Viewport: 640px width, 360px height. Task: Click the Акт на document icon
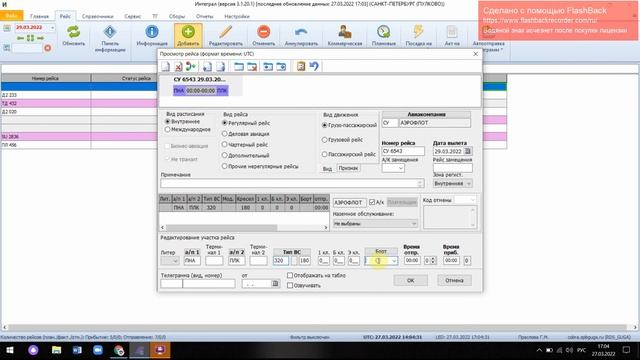click(452, 32)
